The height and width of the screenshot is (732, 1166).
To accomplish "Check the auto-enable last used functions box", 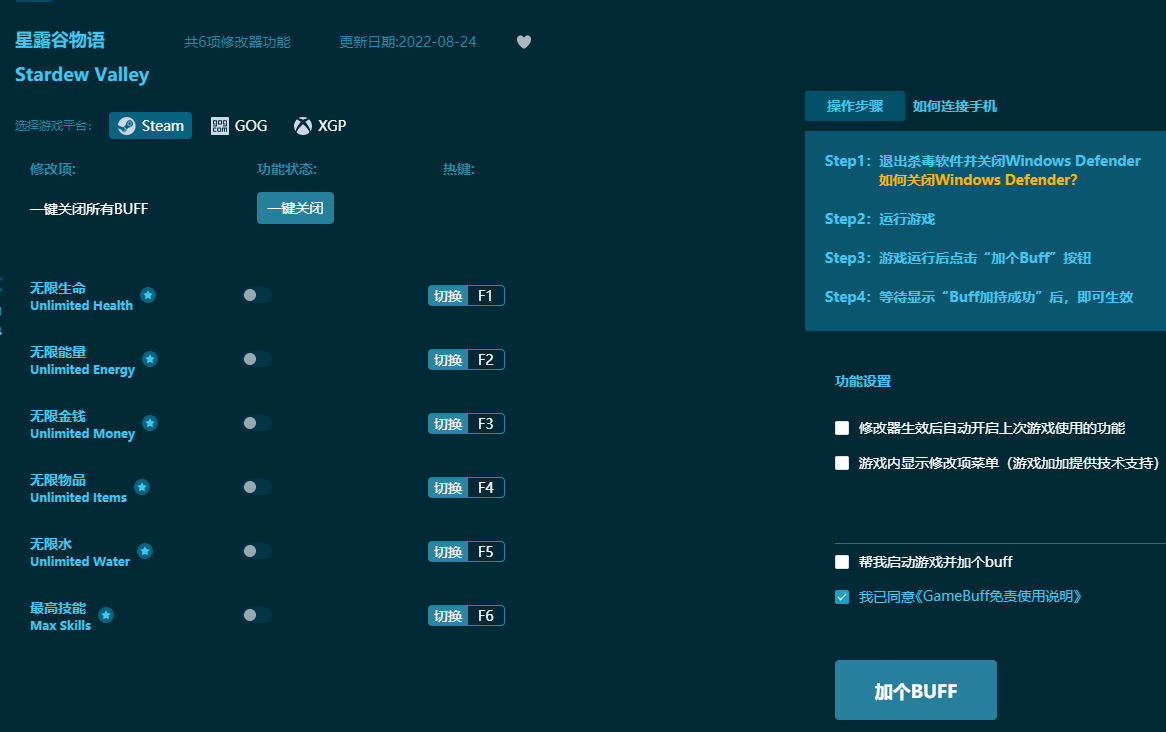I will [842, 428].
